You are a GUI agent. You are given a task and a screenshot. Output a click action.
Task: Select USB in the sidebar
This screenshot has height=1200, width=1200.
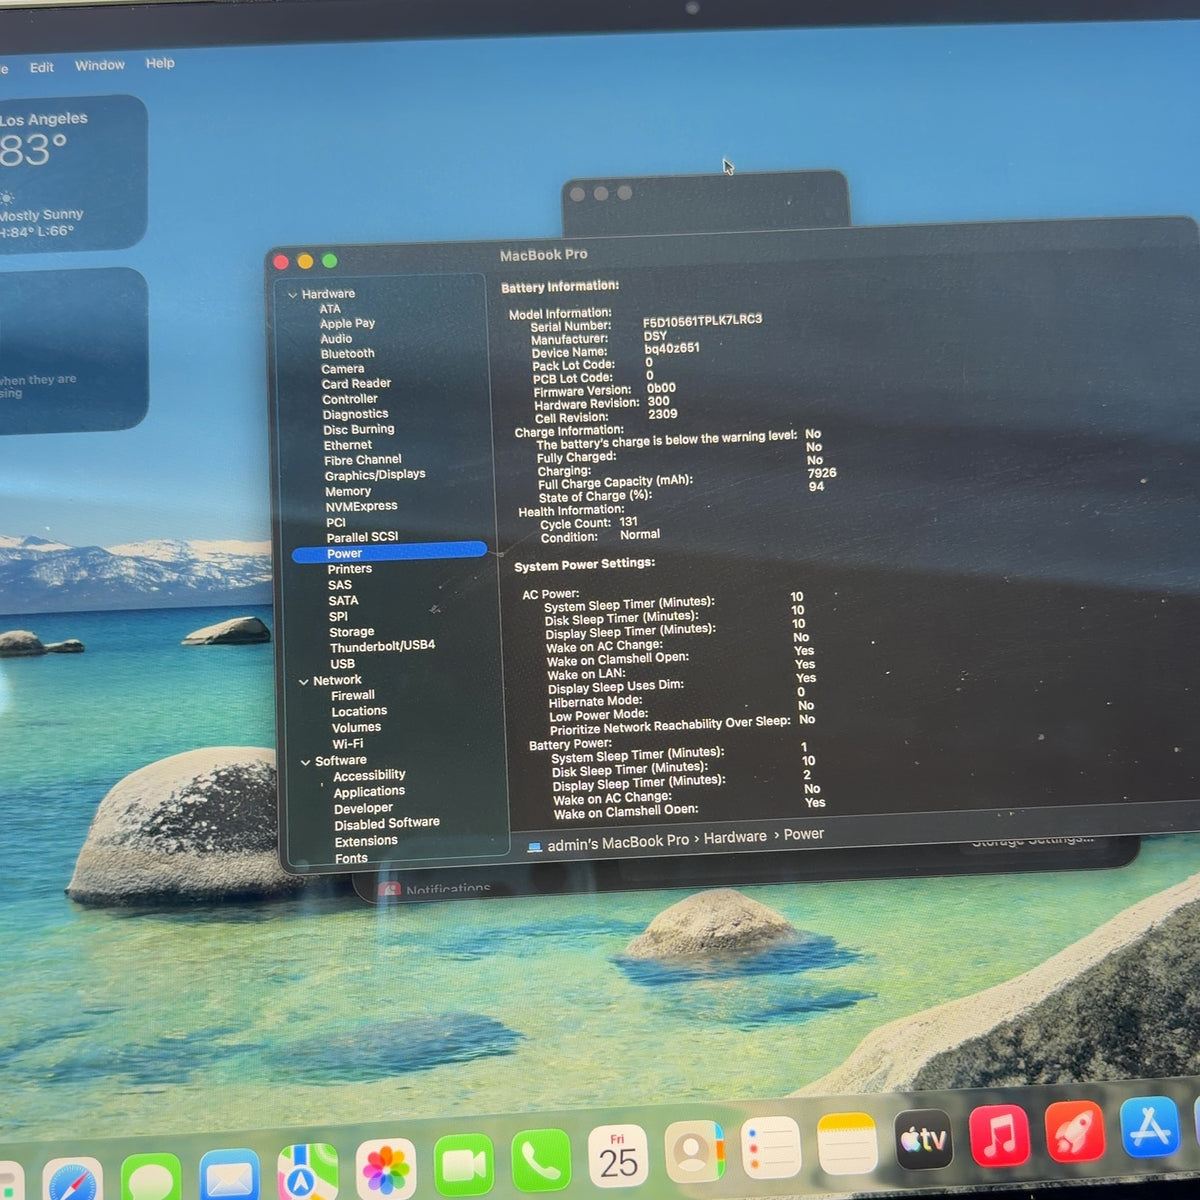click(x=342, y=664)
